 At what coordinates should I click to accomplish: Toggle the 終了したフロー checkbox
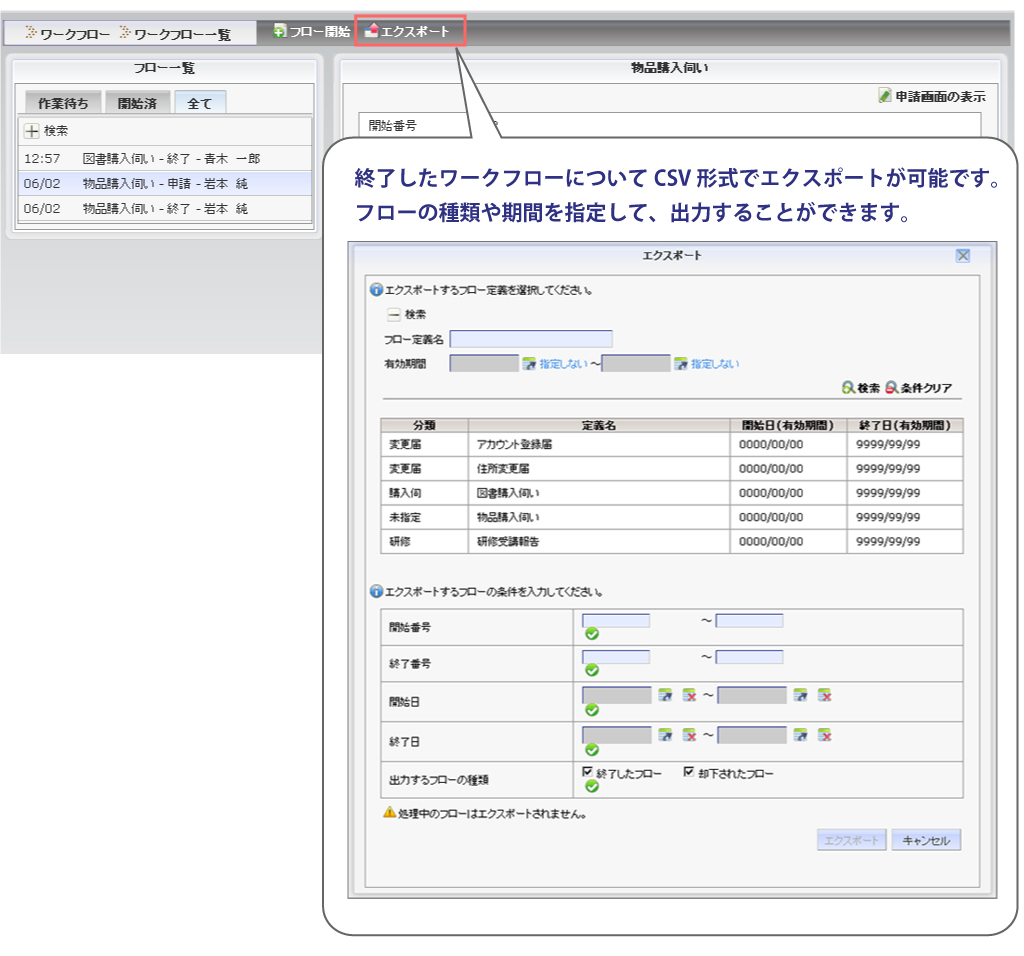point(587,772)
